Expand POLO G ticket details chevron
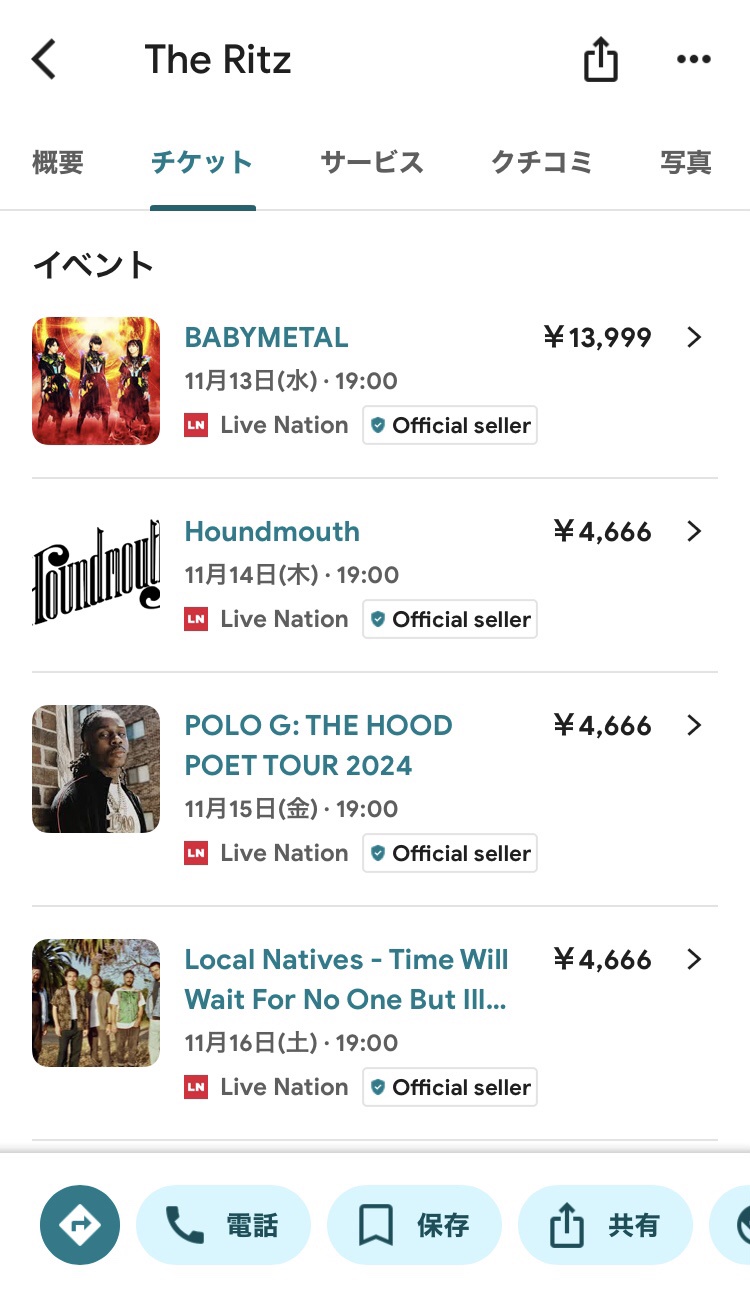The height and width of the screenshot is (1297, 750). [x=695, y=726]
